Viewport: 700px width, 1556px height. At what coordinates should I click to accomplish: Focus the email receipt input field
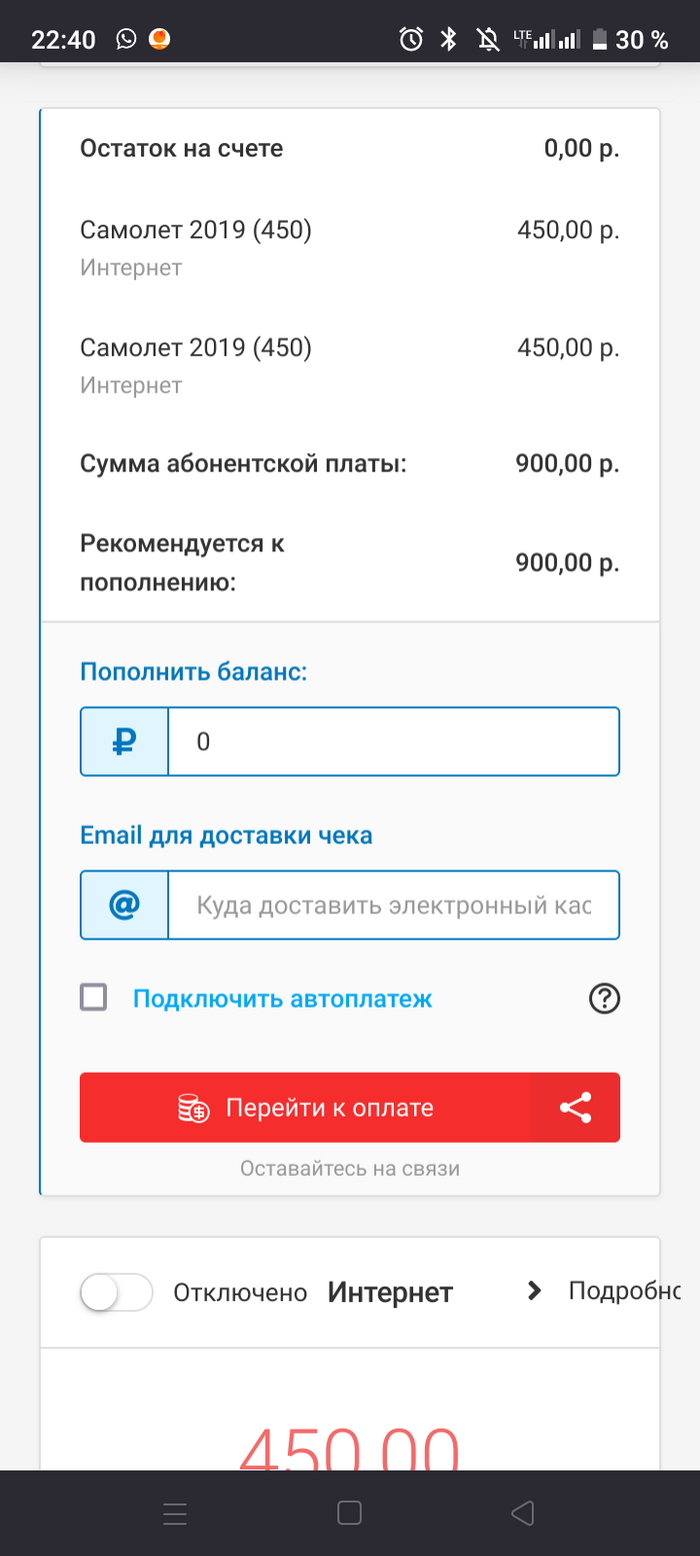click(x=393, y=905)
